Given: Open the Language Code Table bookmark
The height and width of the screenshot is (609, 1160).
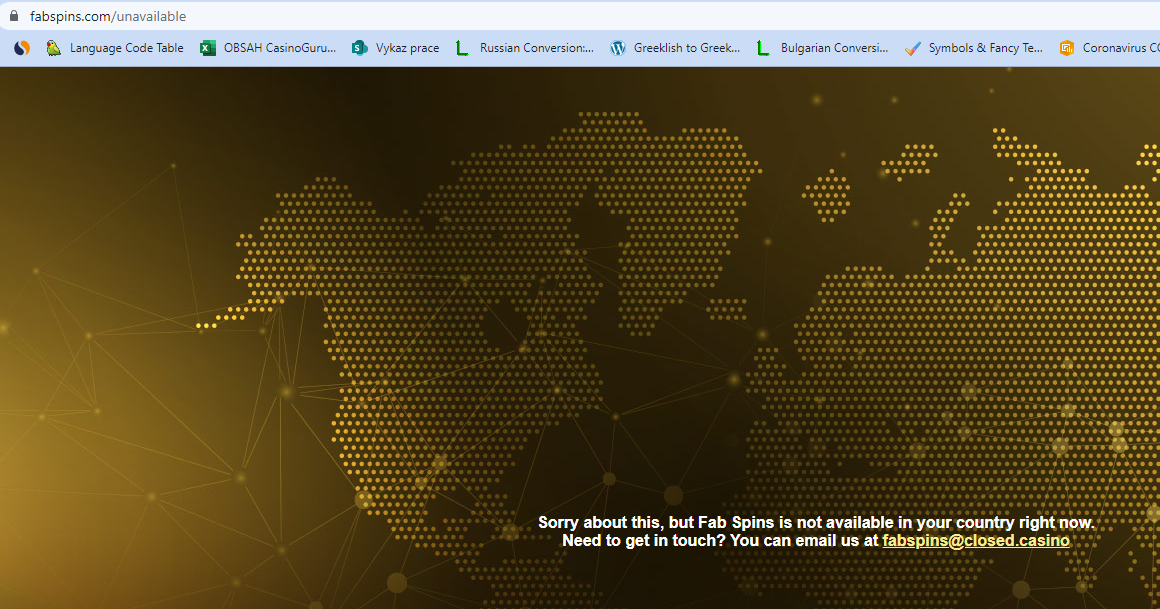Looking at the screenshot, I should (126, 48).
